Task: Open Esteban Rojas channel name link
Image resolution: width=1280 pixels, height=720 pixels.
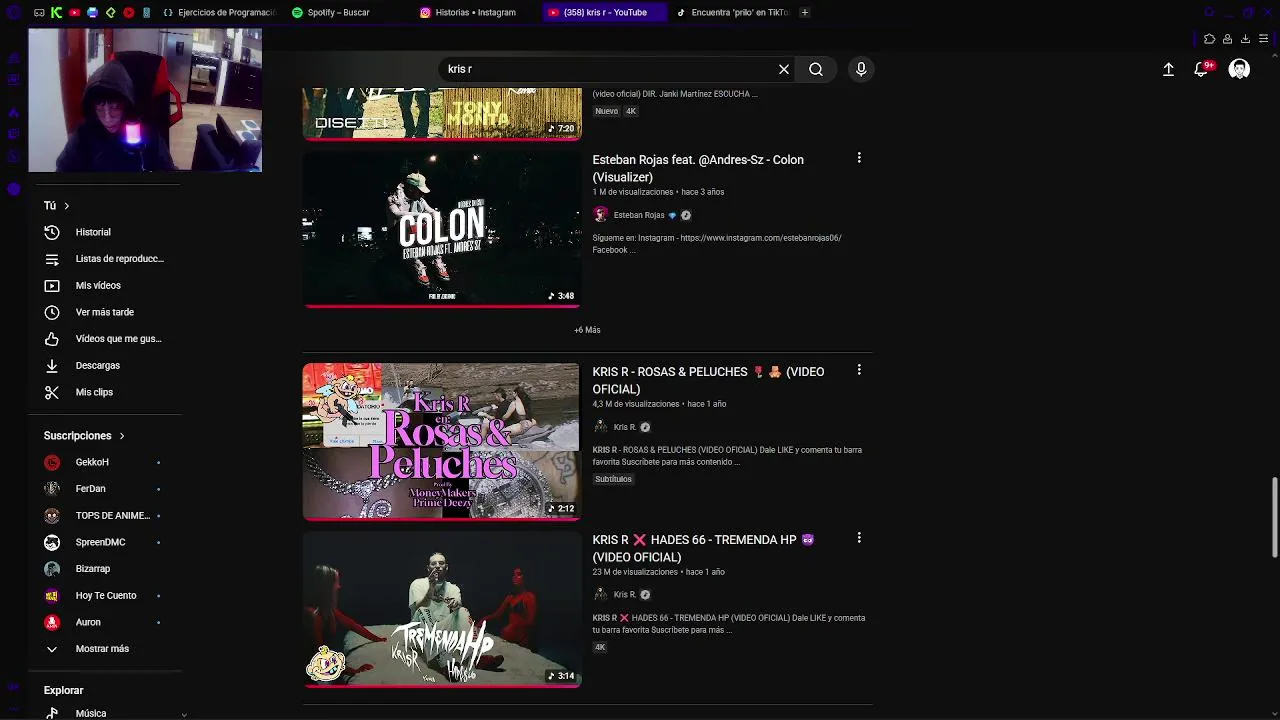Action: pyautogui.click(x=639, y=215)
